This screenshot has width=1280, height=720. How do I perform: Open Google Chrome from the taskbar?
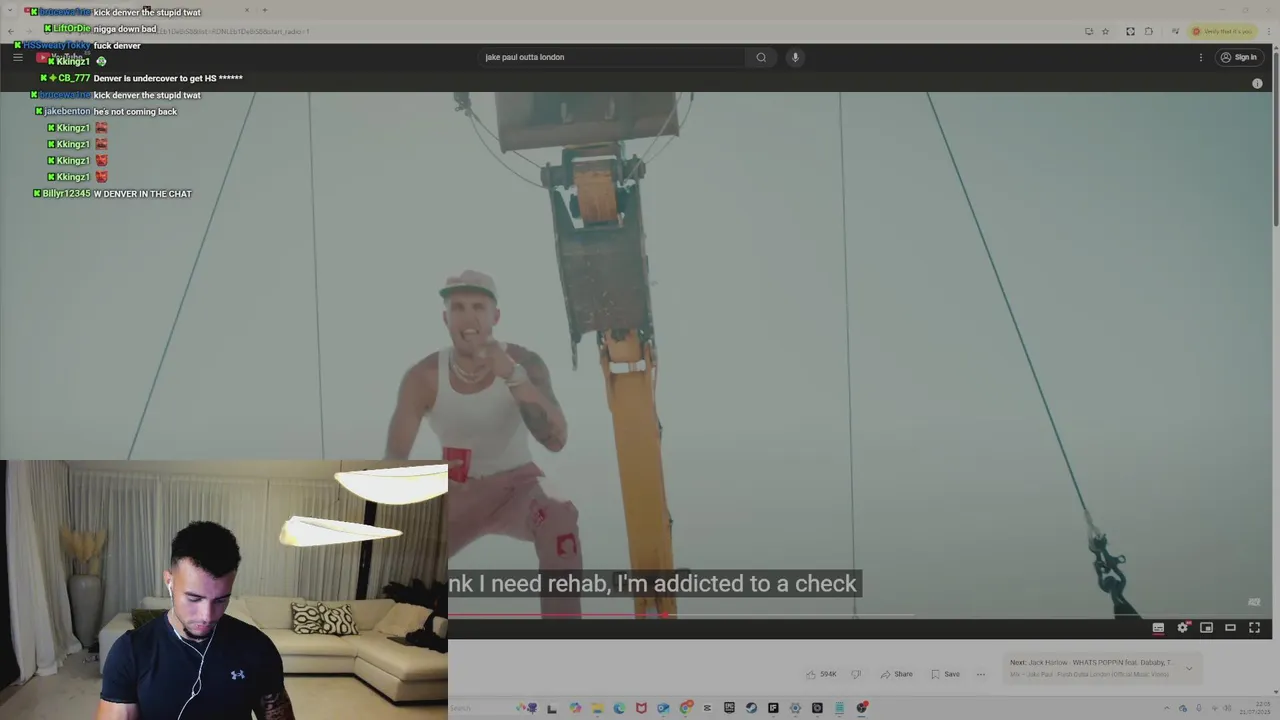click(x=685, y=708)
